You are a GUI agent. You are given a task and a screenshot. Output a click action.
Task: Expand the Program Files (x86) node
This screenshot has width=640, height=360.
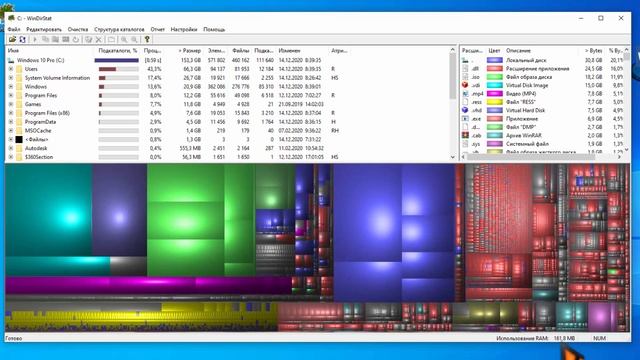11,113
